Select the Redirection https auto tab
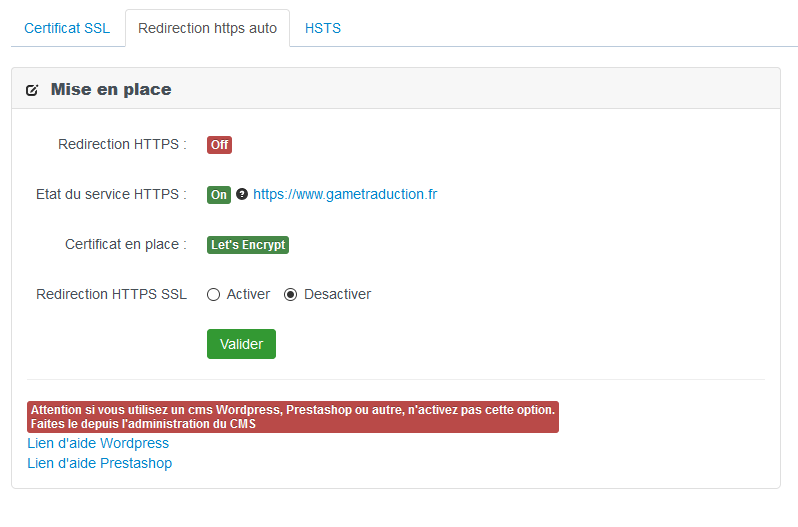 [207, 28]
